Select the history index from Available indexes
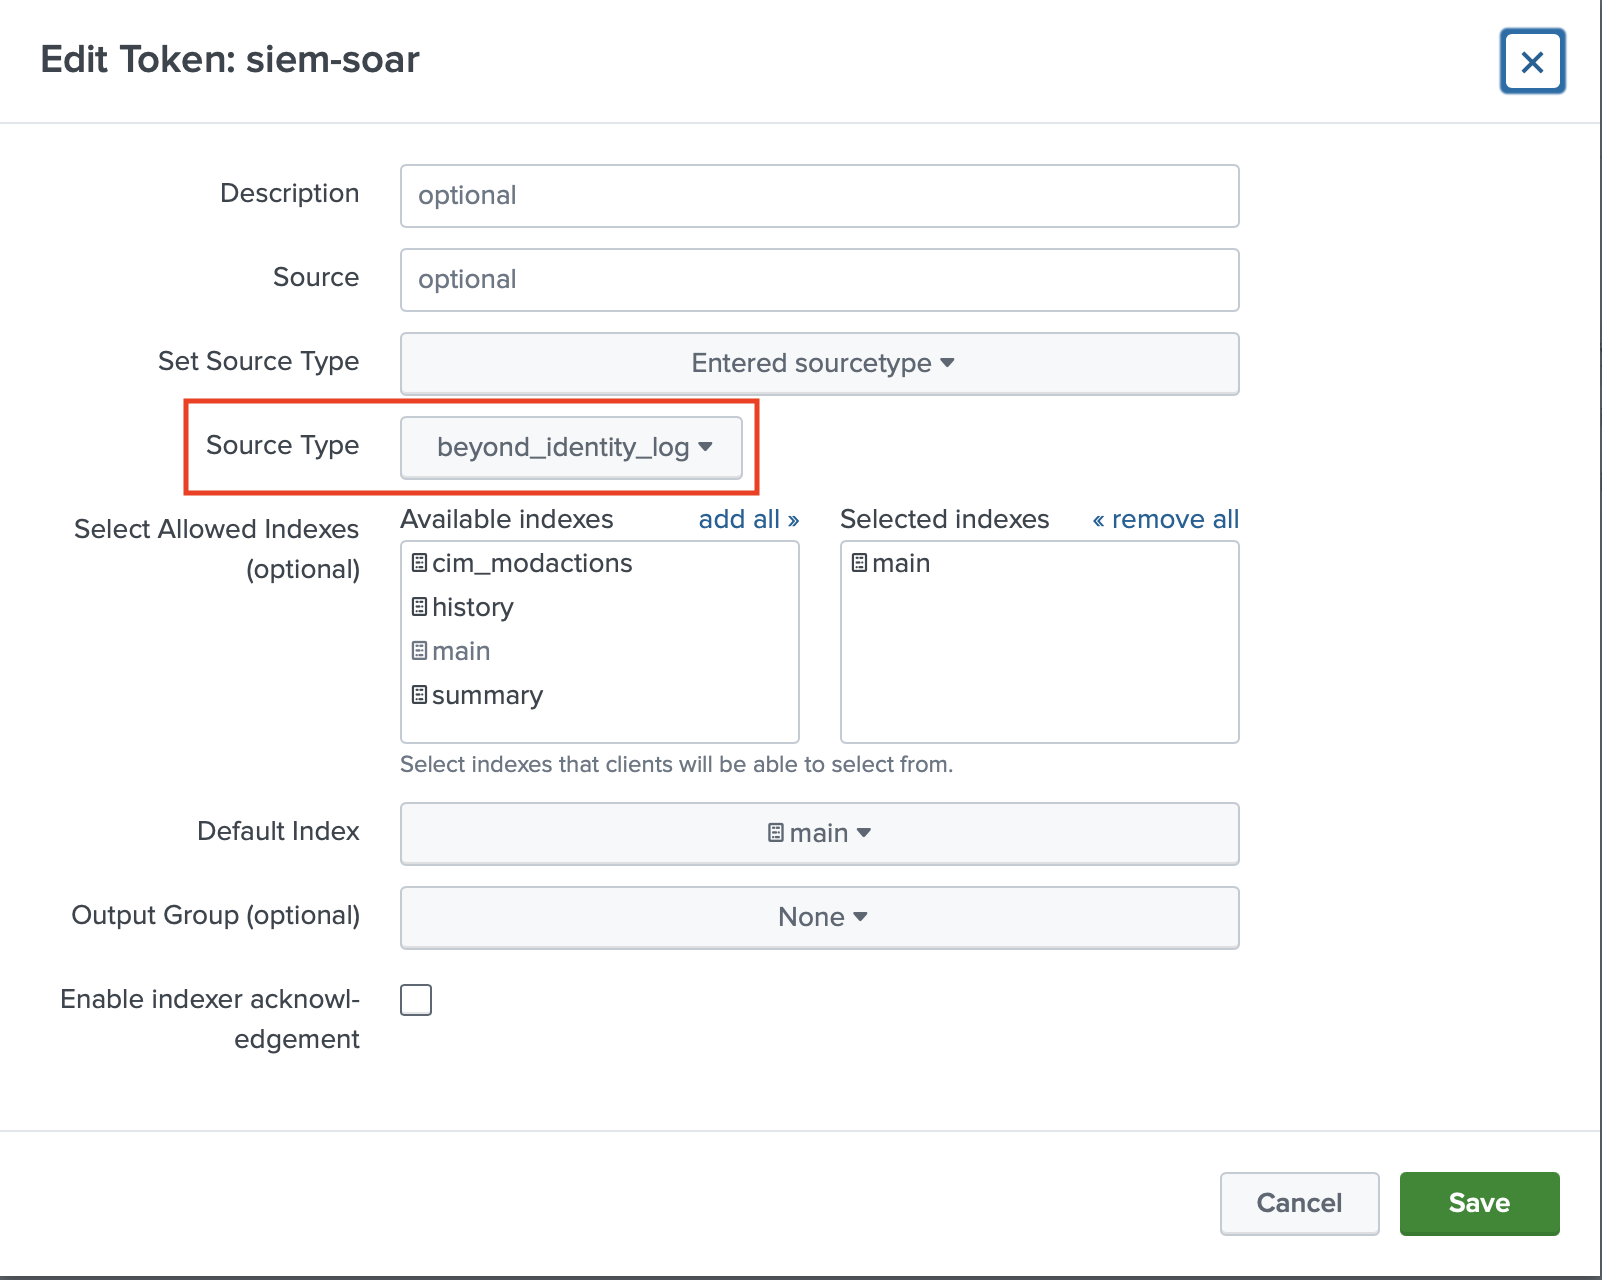The image size is (1602, 1280). [x=473, y=607]
